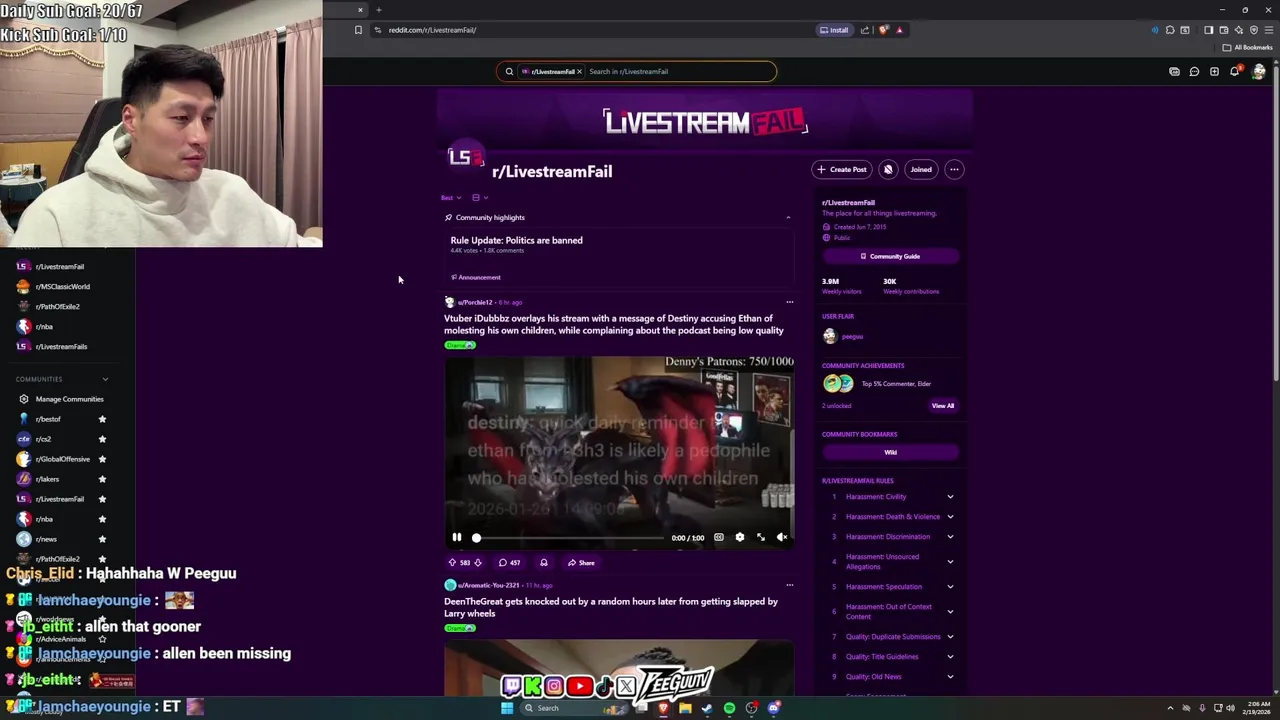Click browser address bar URL

click(x=432, y=30)
